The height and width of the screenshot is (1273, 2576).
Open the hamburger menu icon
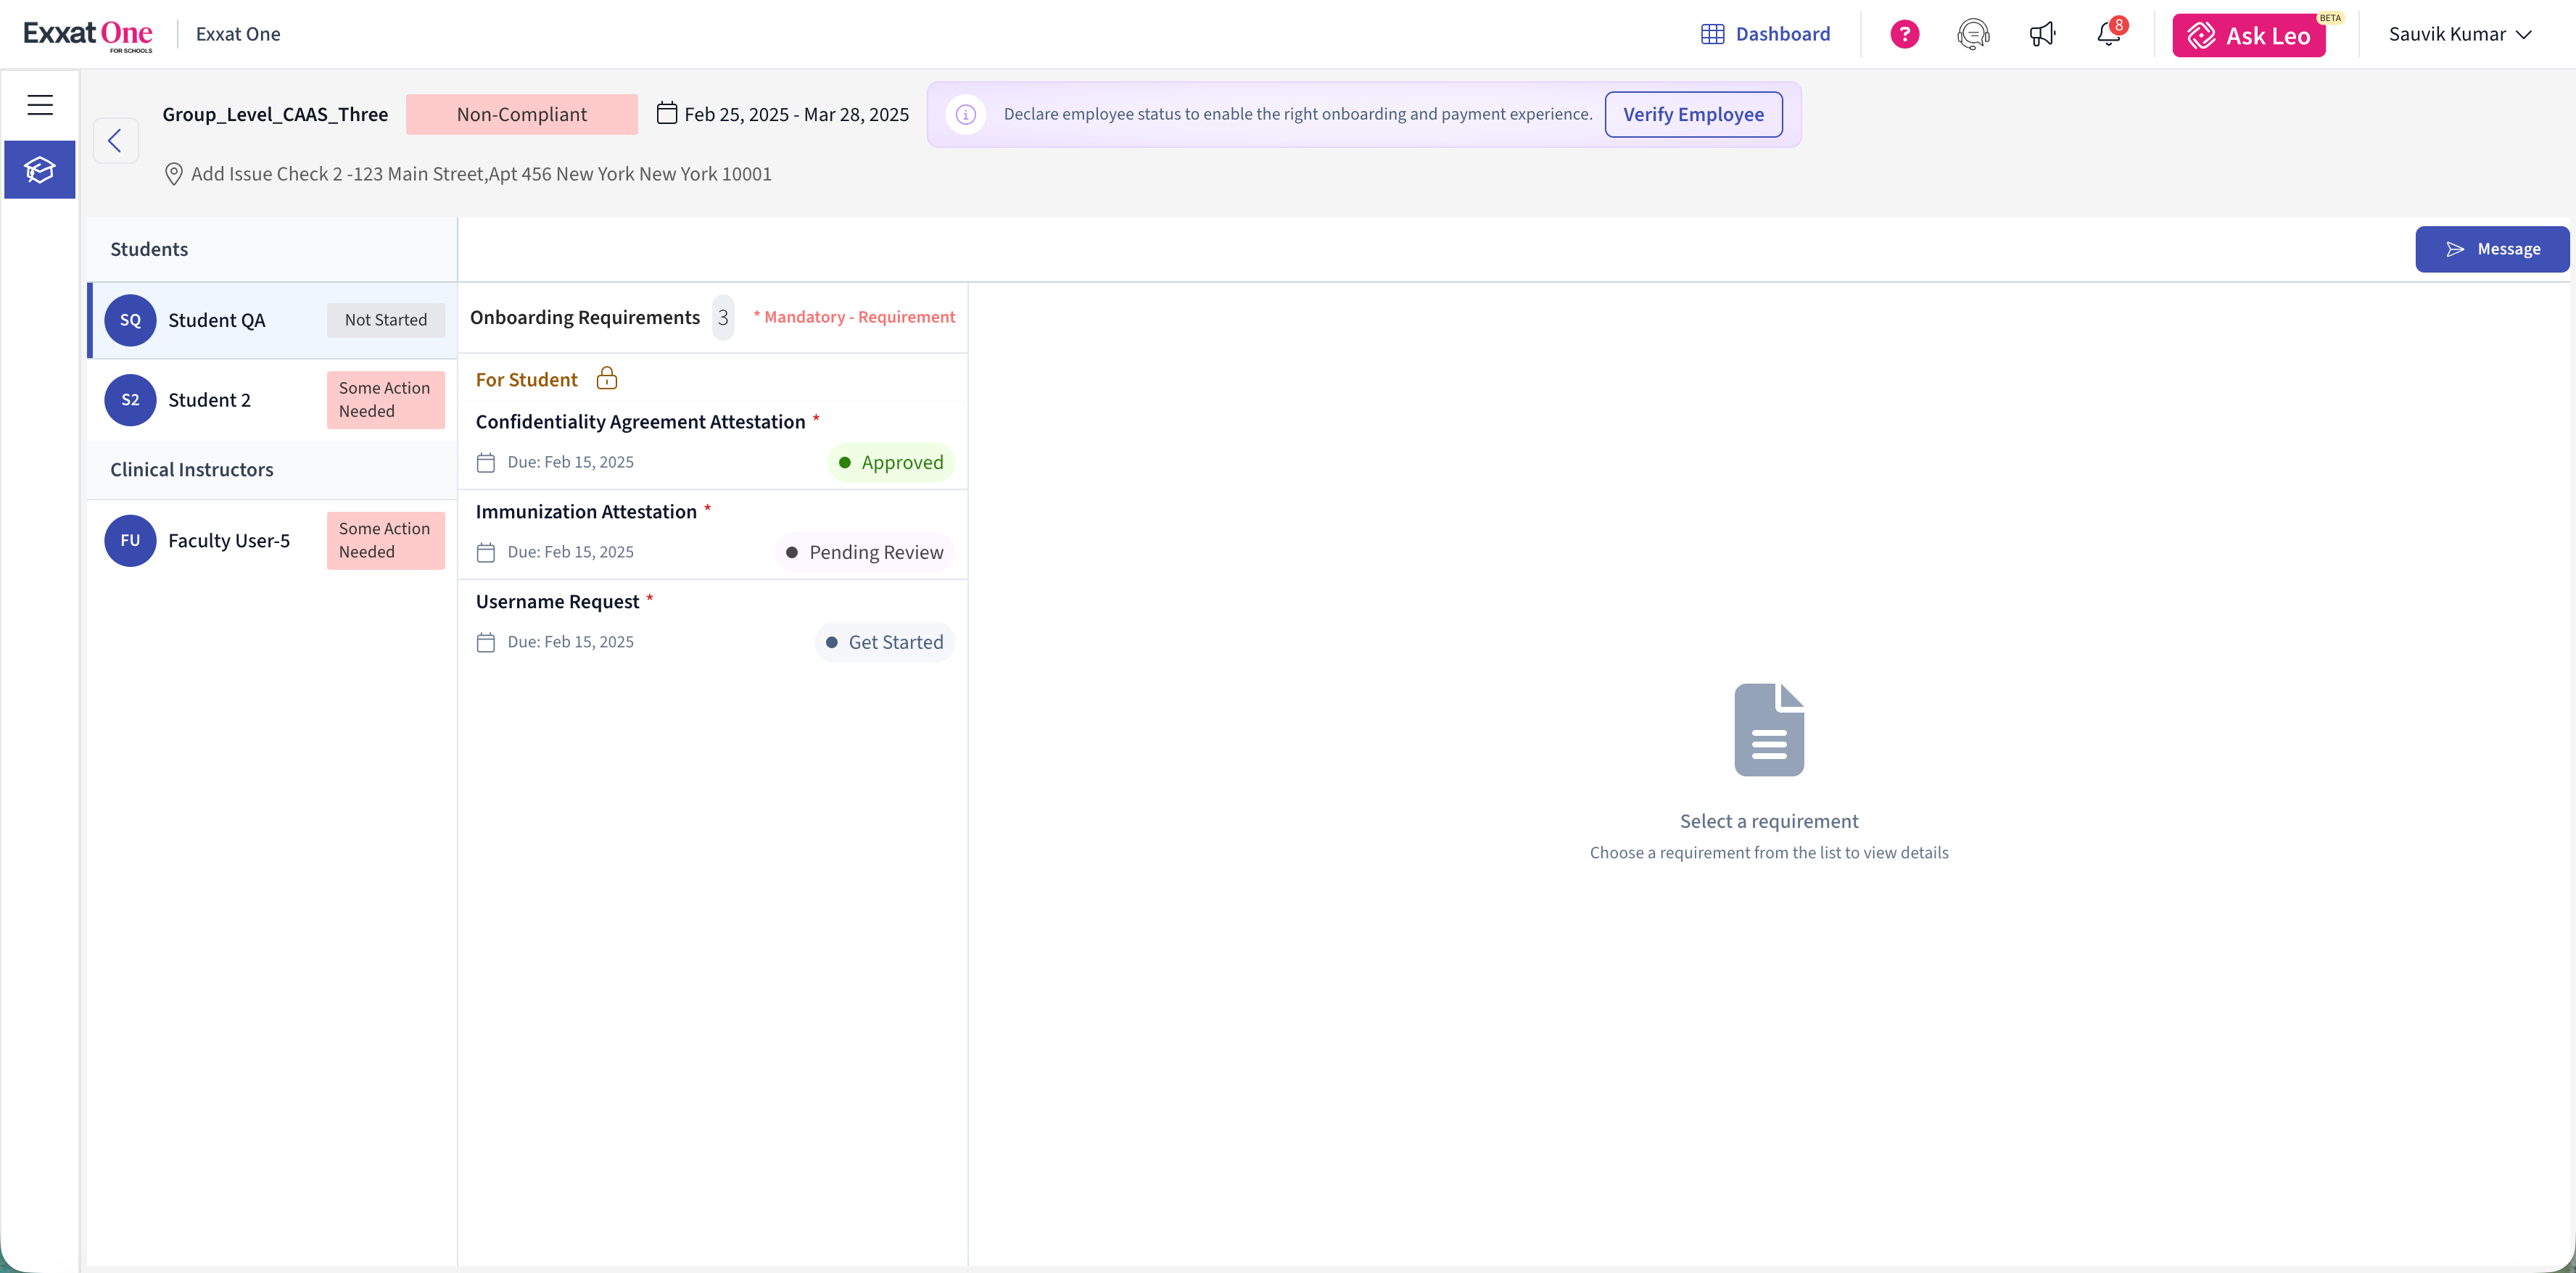pos(40,105)
